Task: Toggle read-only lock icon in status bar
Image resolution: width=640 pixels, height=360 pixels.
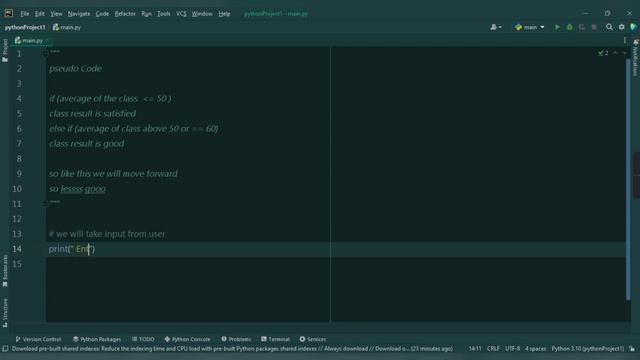Action: (x=632, y=349)
